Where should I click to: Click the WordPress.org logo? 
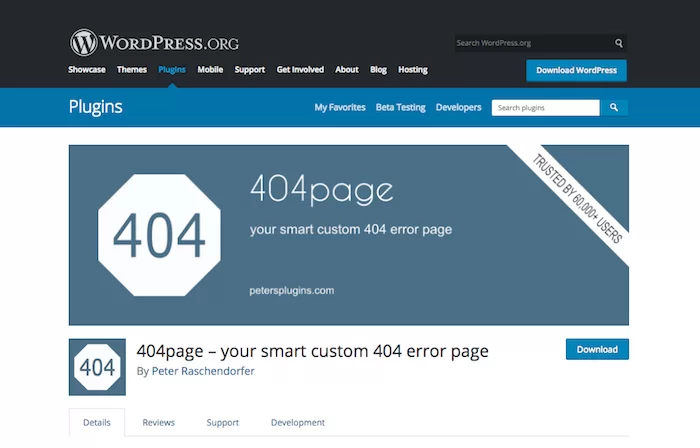154,43
